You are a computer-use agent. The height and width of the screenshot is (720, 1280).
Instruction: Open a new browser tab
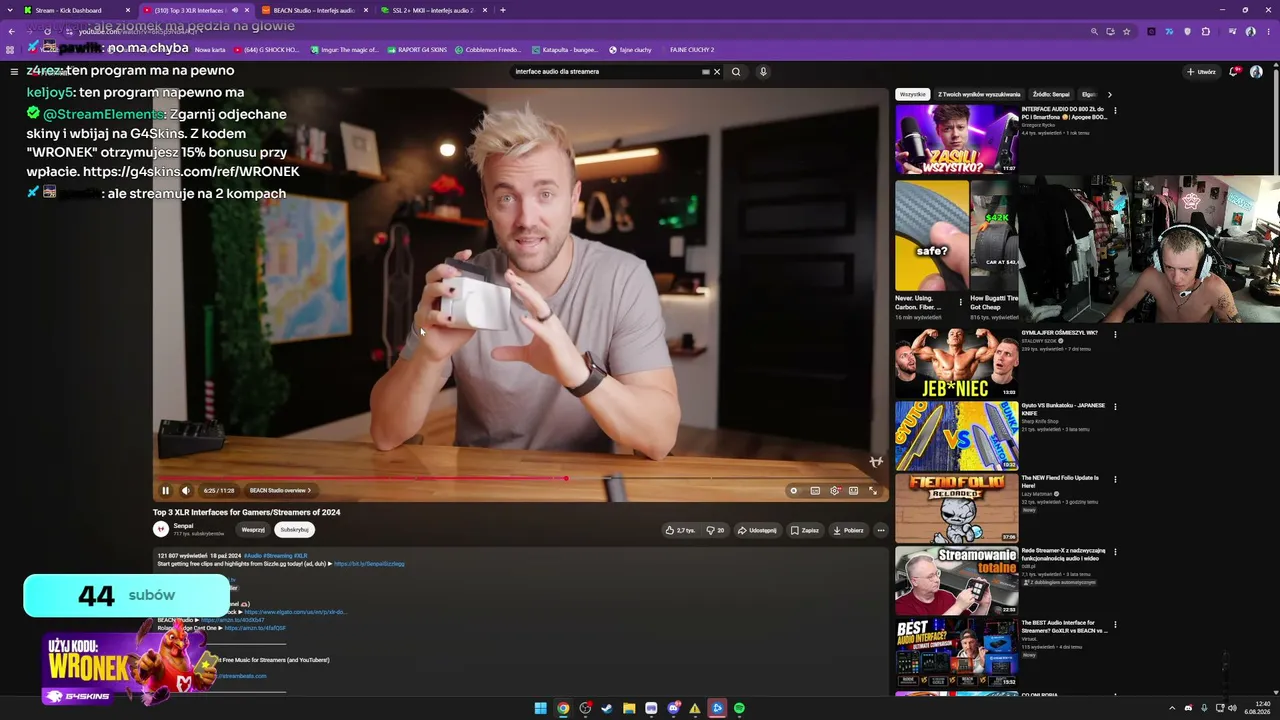pos(502,10)
